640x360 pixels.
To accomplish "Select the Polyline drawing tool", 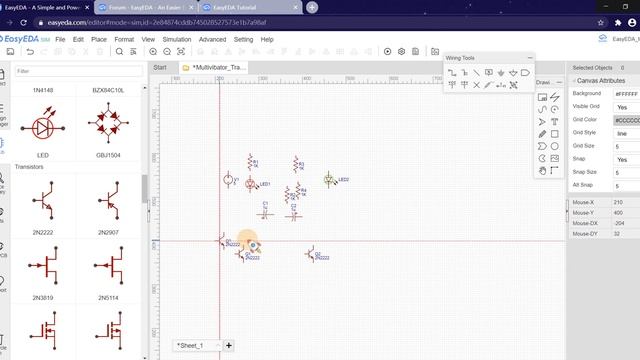I will (x=554, y=97).
